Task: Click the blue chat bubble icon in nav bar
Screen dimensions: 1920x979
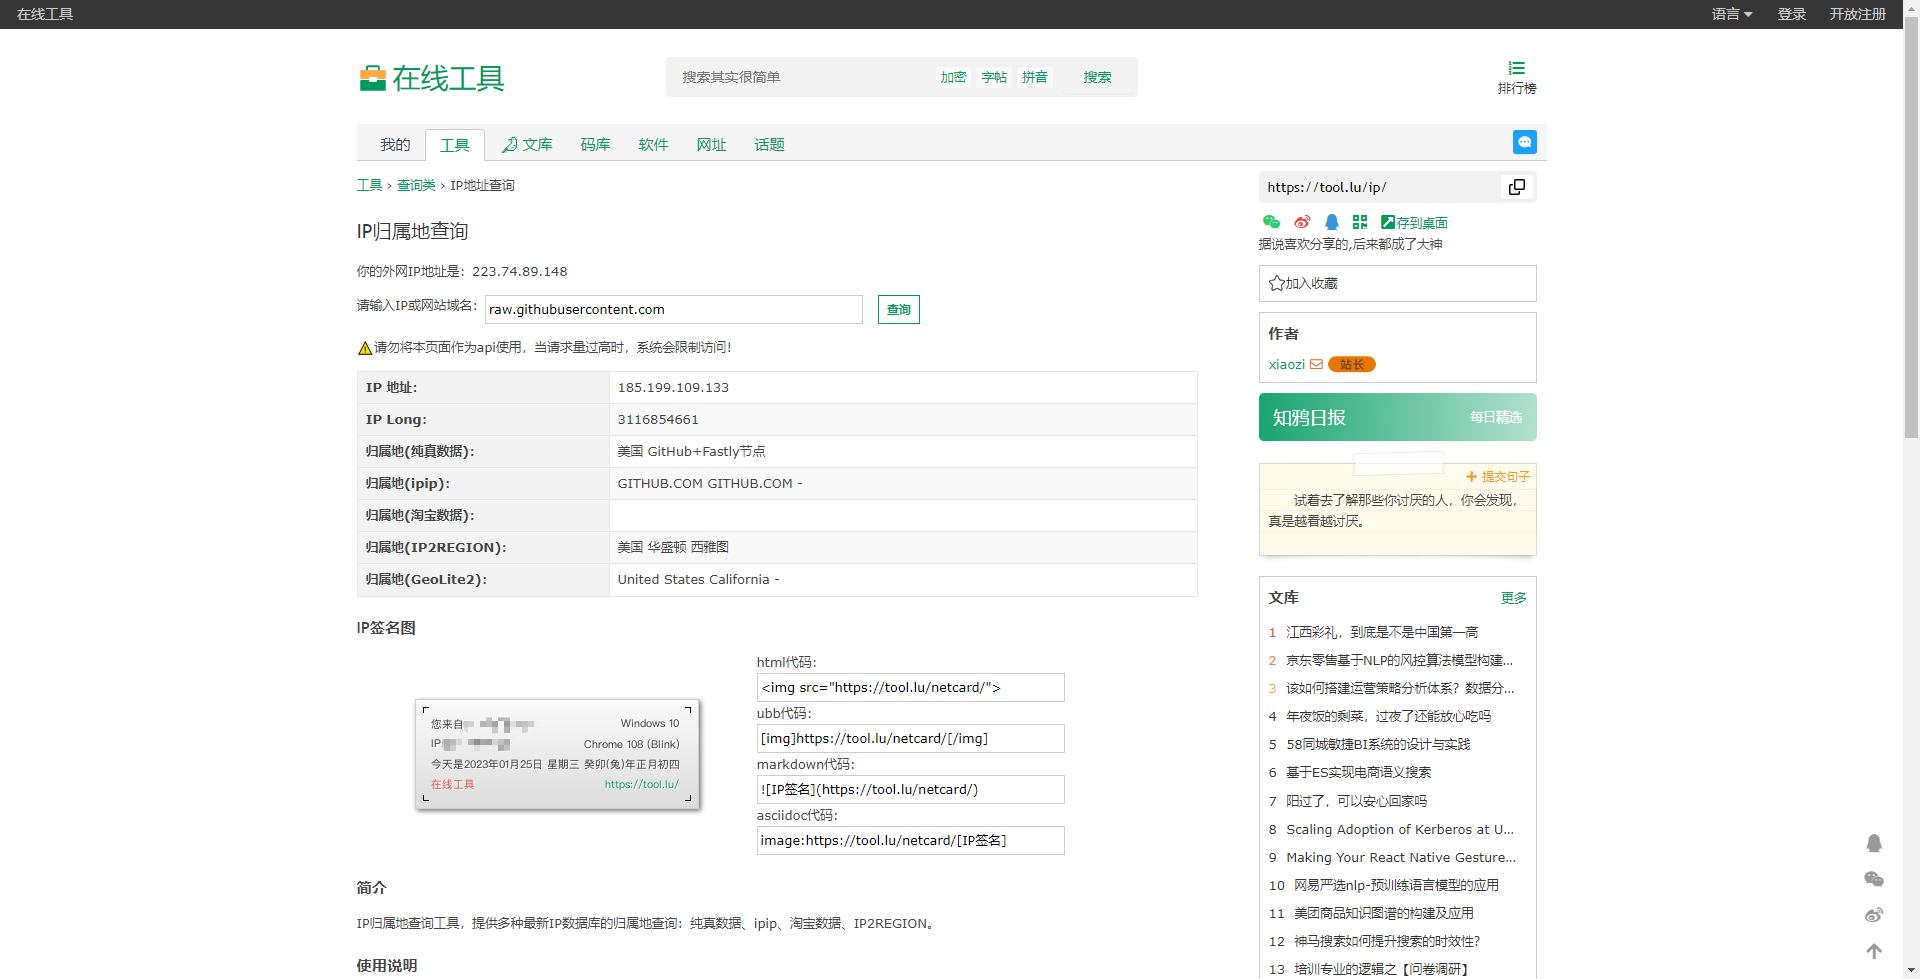Action: tap(1524, 142)
